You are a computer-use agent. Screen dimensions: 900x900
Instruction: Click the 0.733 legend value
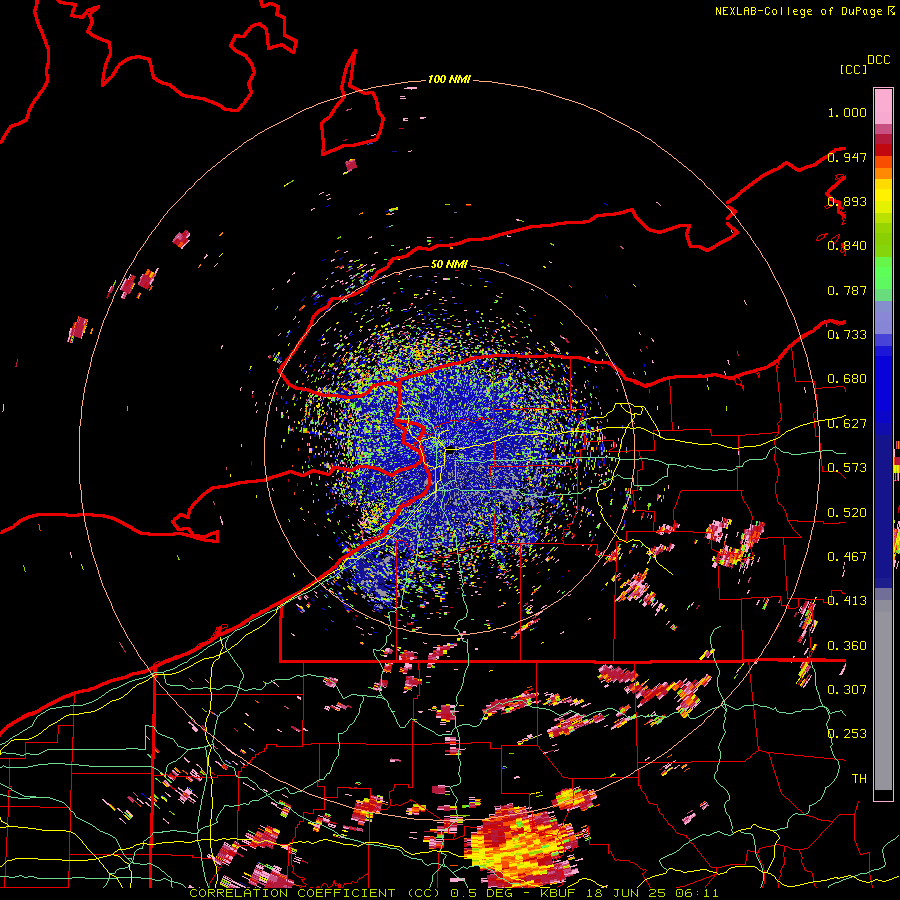click(847, 335)
